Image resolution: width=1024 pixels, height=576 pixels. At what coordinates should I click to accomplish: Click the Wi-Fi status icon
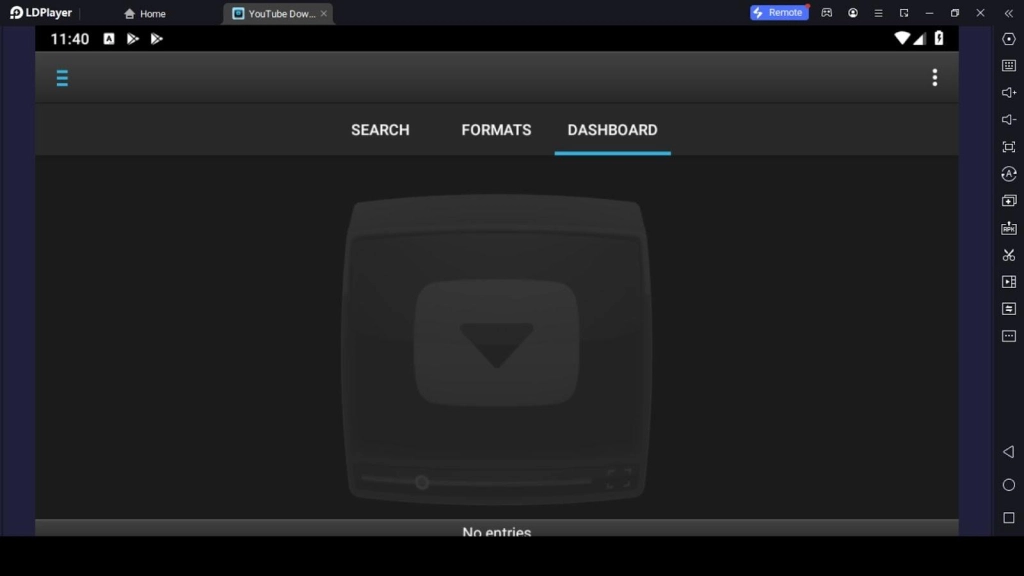pos(902,39)
